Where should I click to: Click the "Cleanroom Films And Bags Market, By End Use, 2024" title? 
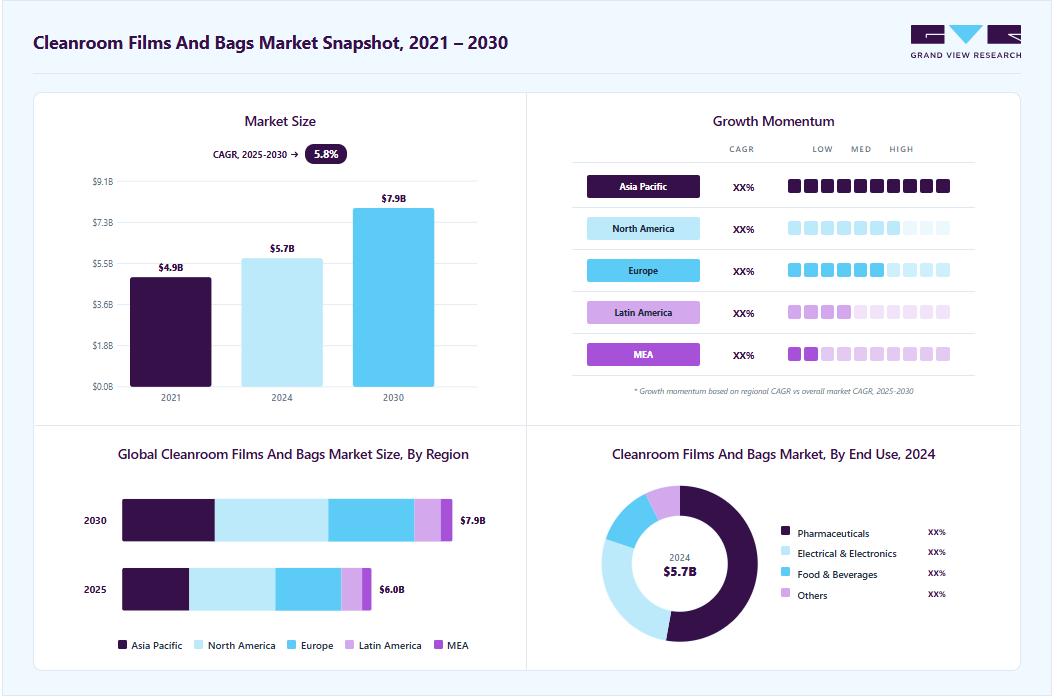click(773, 454)
